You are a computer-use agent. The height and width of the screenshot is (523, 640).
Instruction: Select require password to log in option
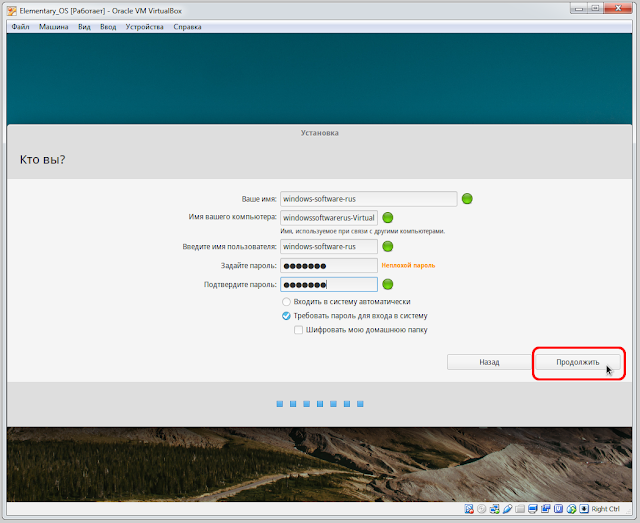[286, 316]
